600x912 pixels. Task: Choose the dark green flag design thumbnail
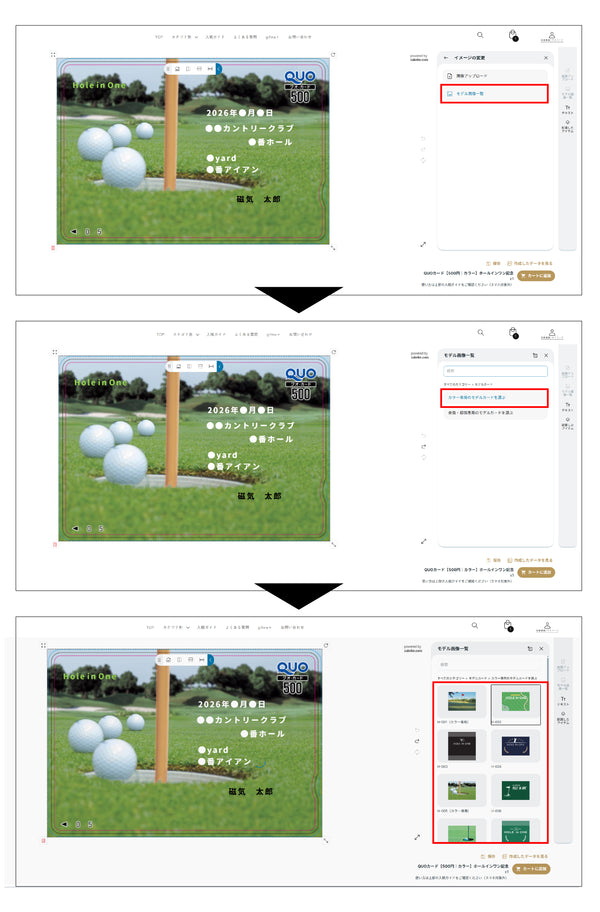pos(516,790)
